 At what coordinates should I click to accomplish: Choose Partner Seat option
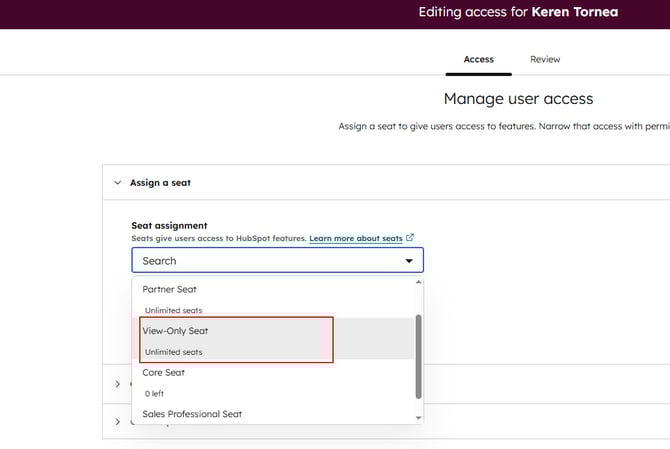(x=273, y=298)
